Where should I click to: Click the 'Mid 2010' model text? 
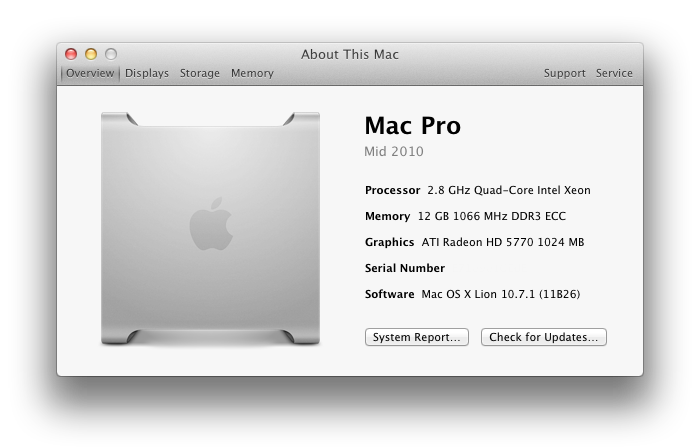[394, 151]
